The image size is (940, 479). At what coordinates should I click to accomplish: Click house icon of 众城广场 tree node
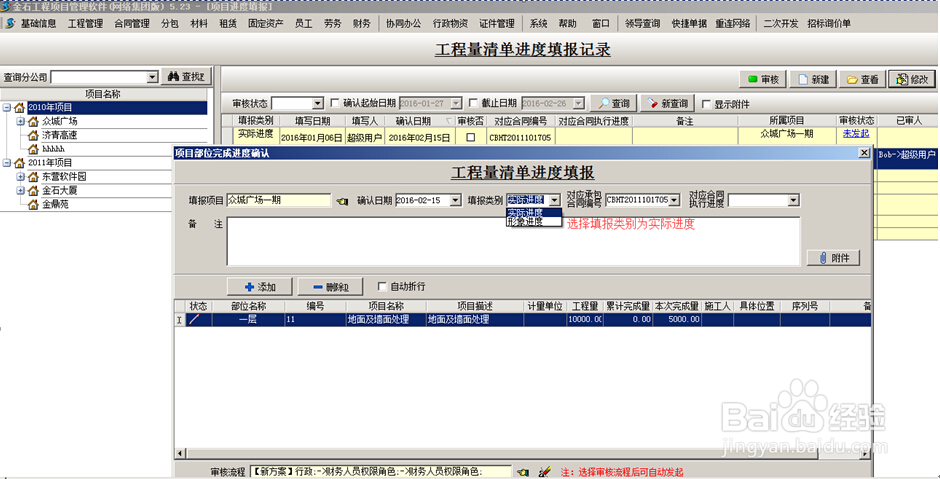tap(34, 122)
